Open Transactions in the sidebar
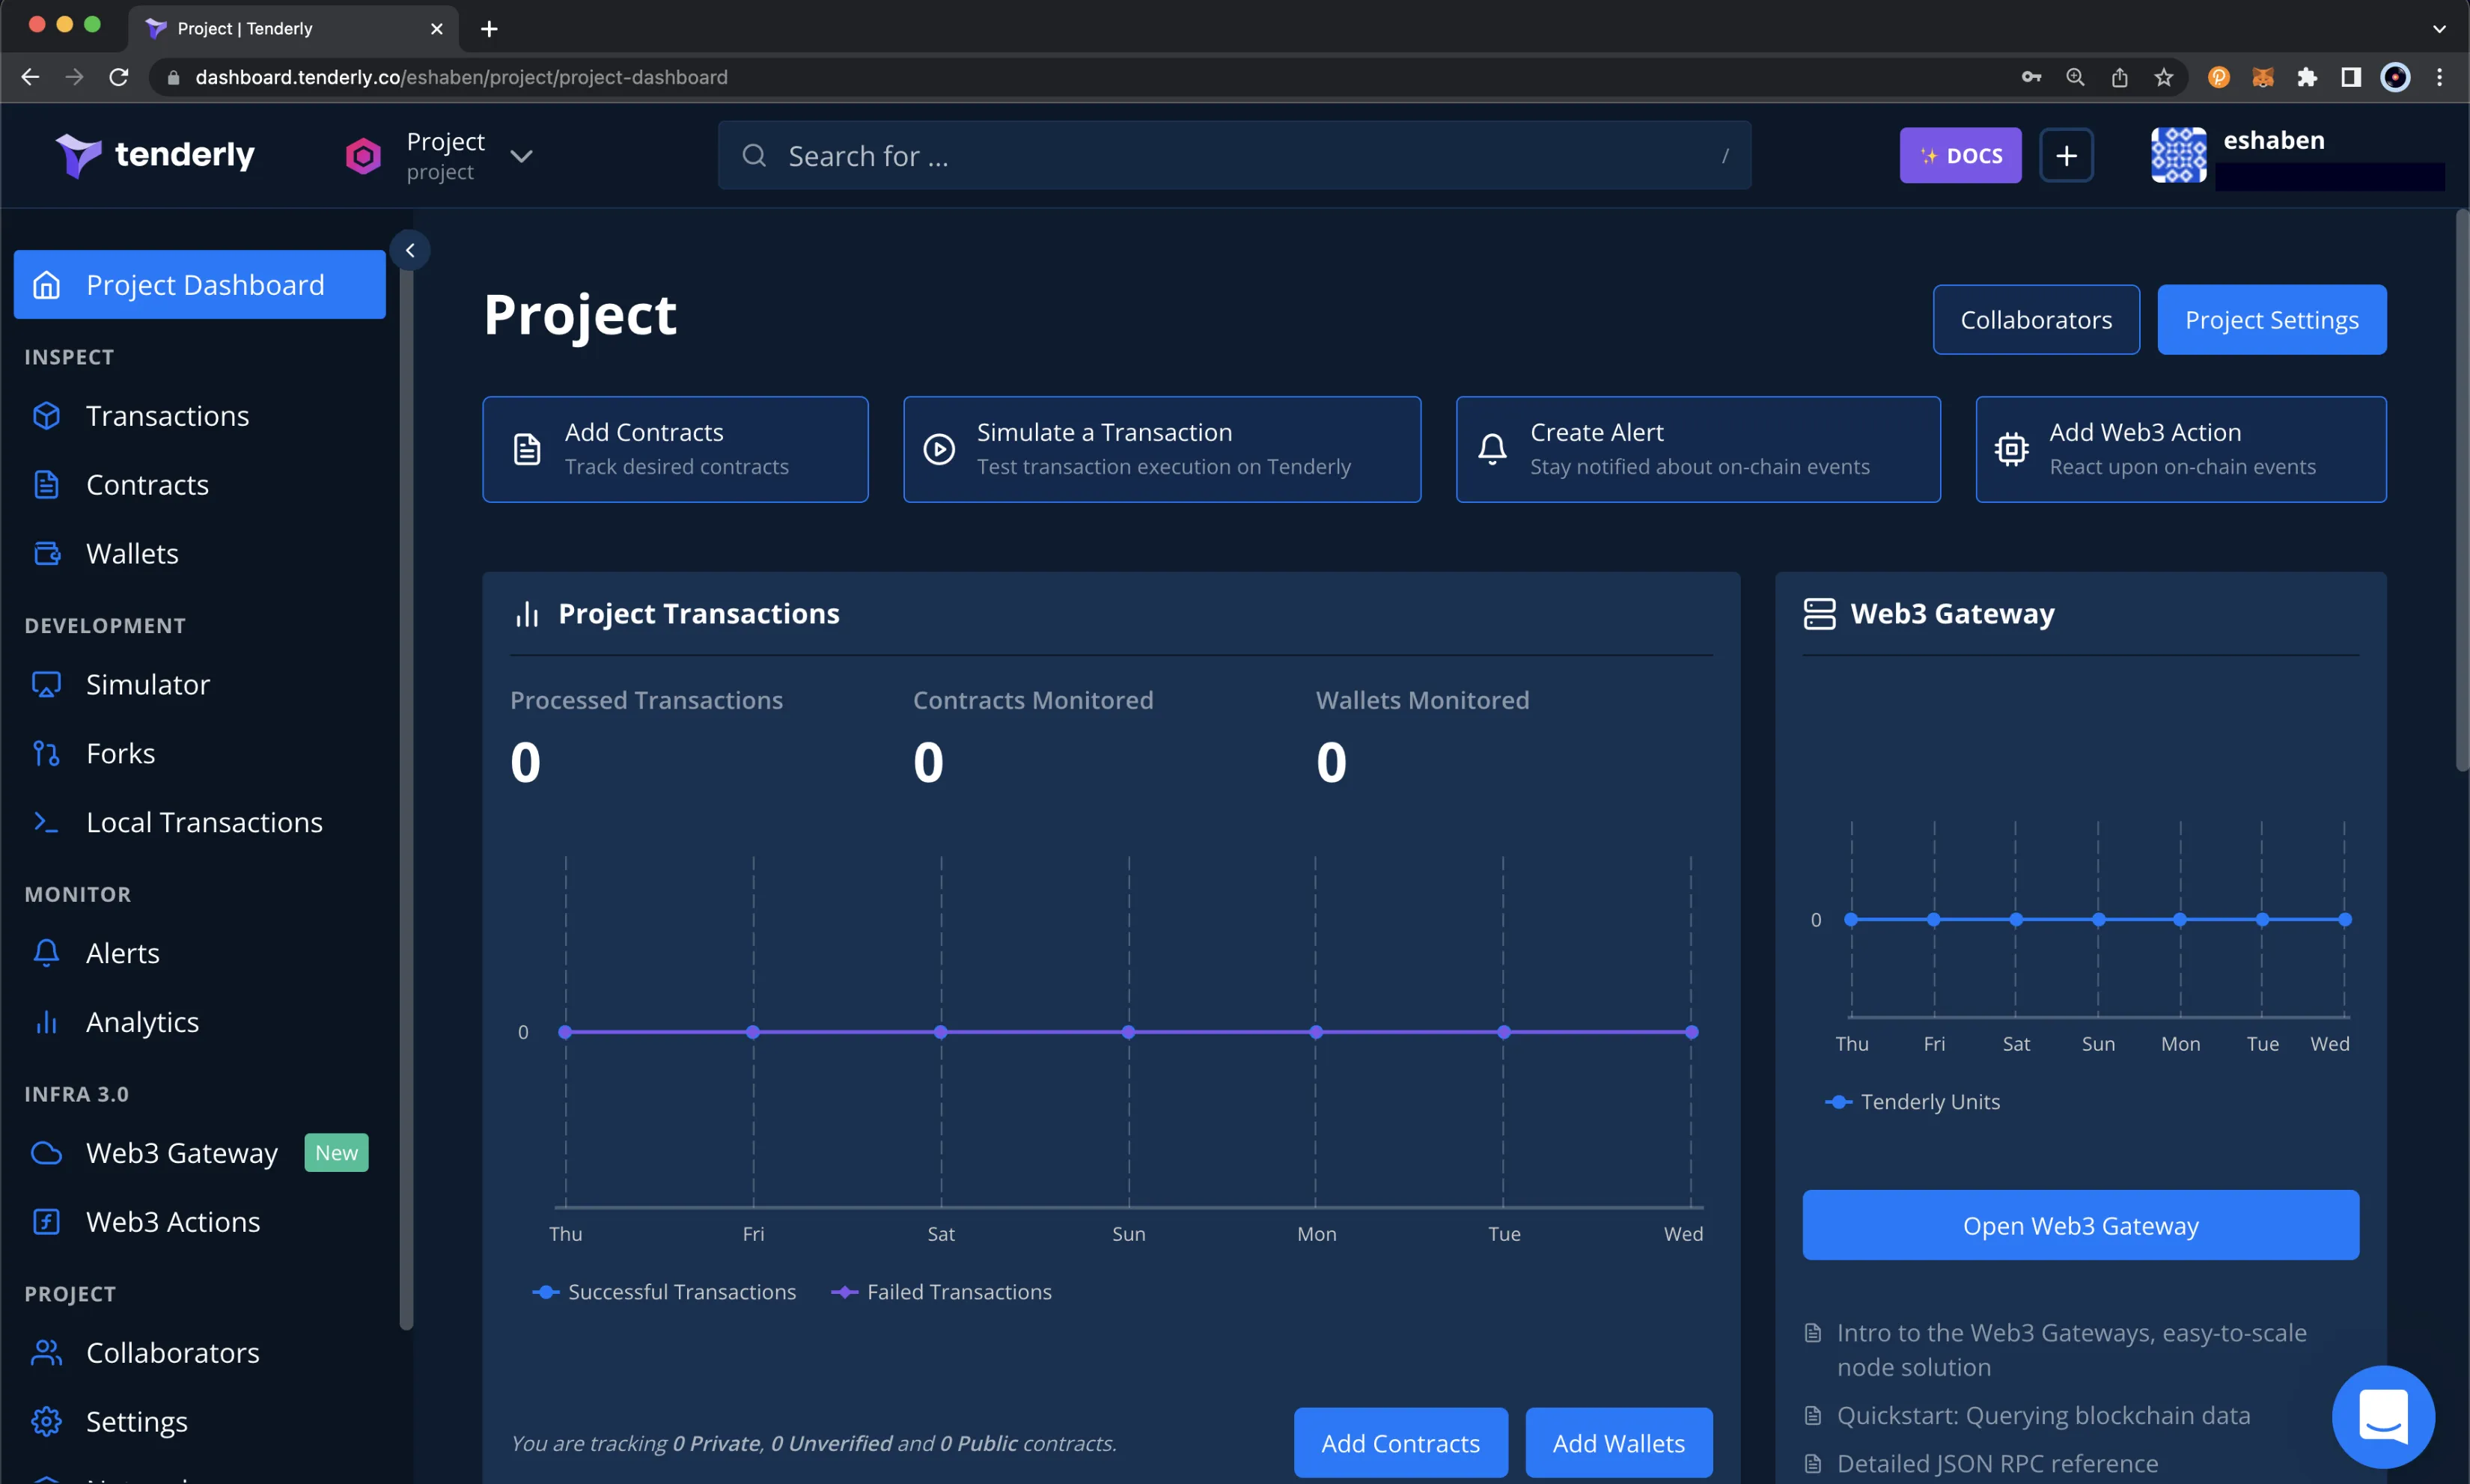 pos(168,415)
